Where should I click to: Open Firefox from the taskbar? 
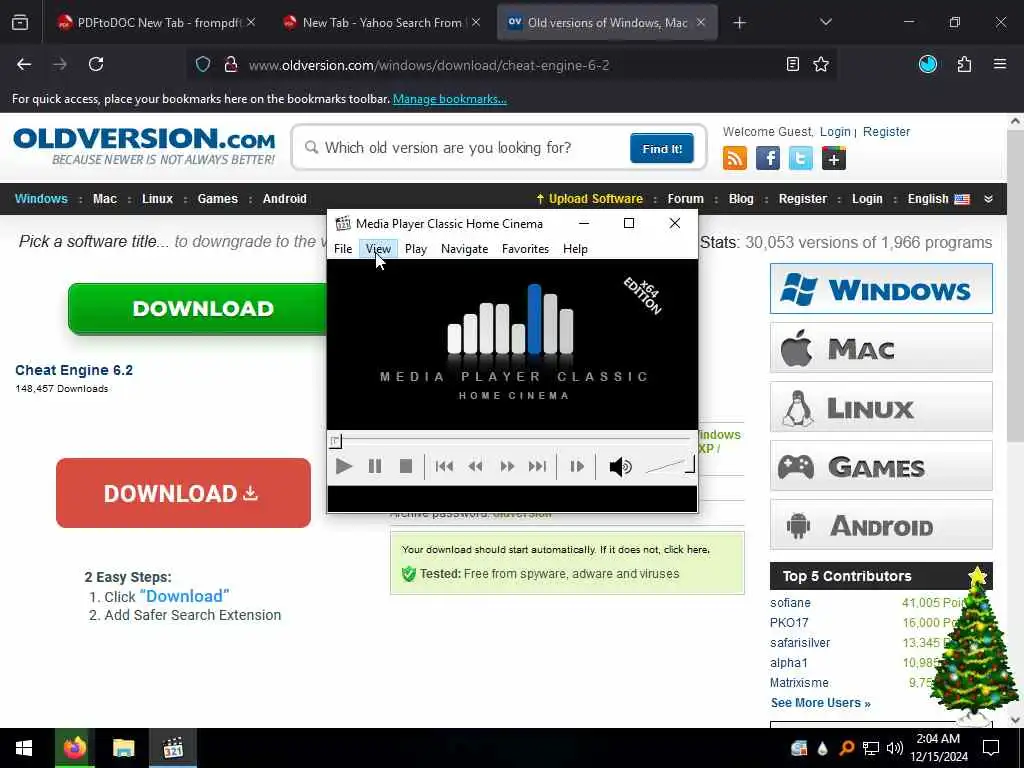pos(74,748)
